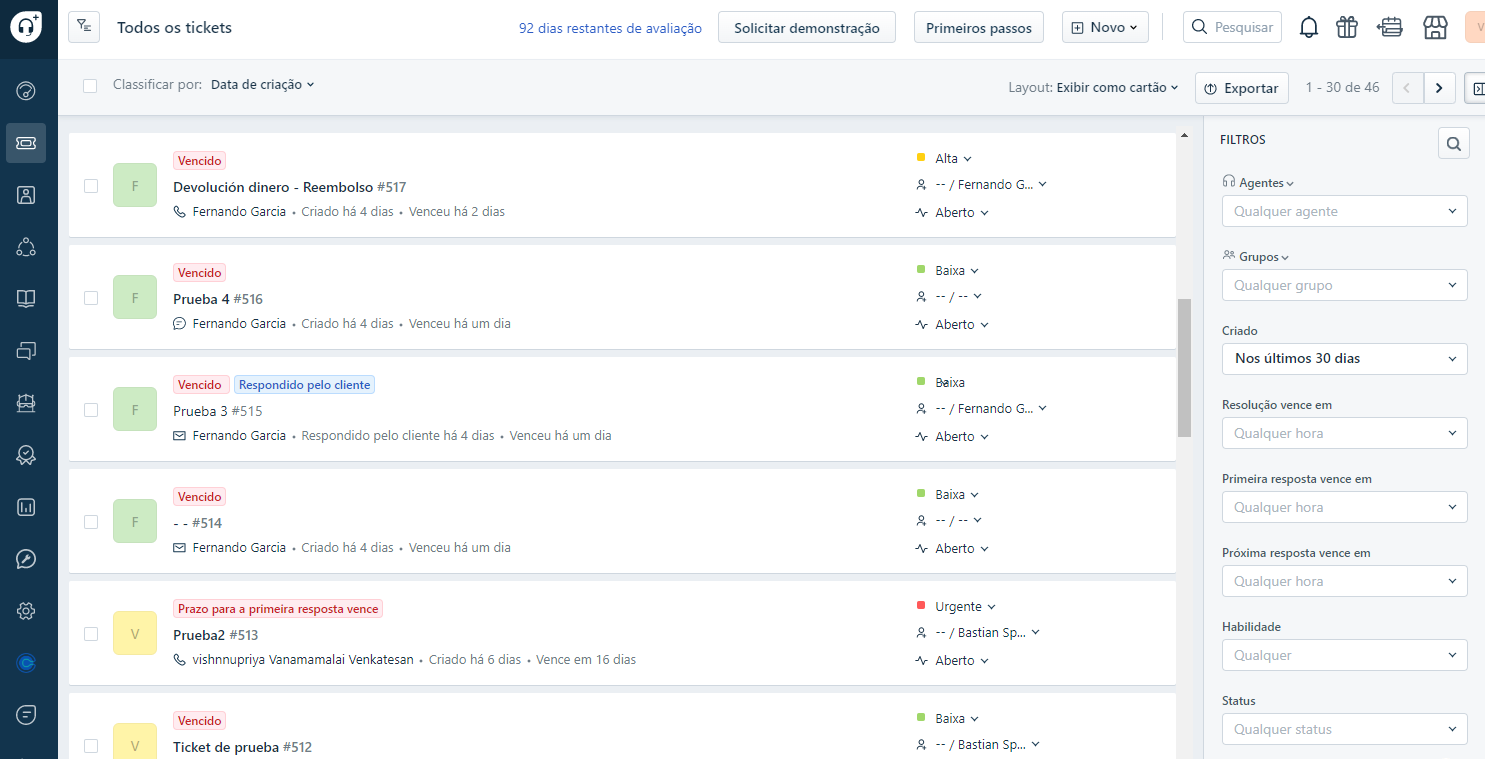1485x759 pixels.
Task: Open the Contacts icon in left sidebar
Action: point(27,195)
